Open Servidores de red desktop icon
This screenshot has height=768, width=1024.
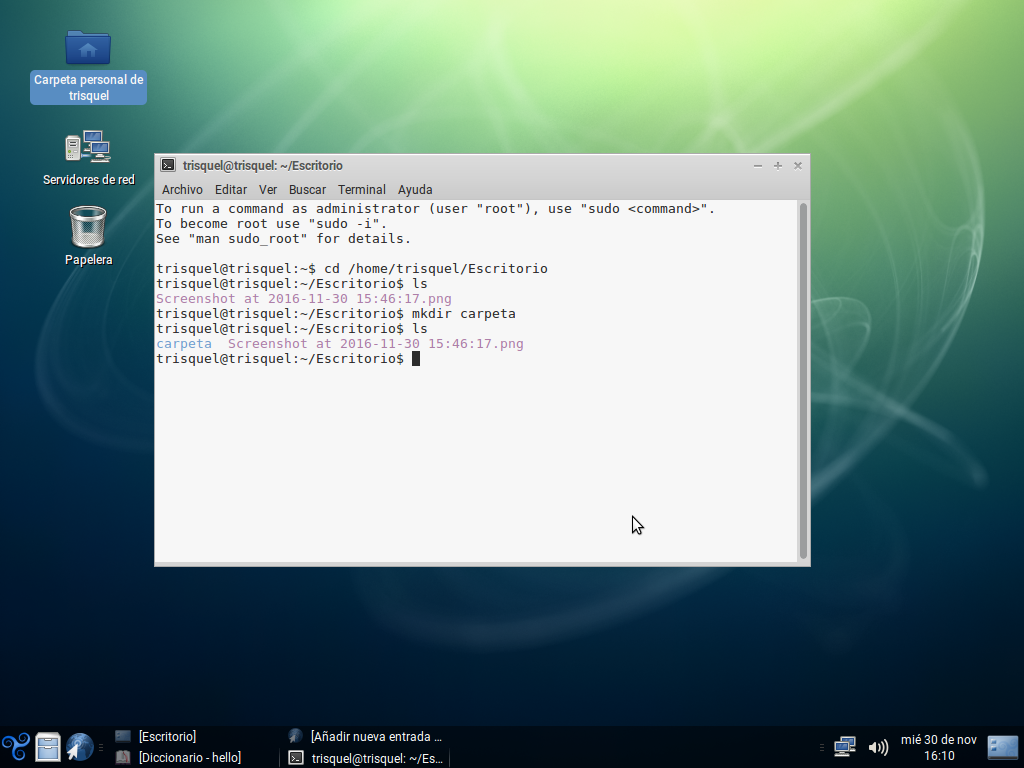[88, 147]
